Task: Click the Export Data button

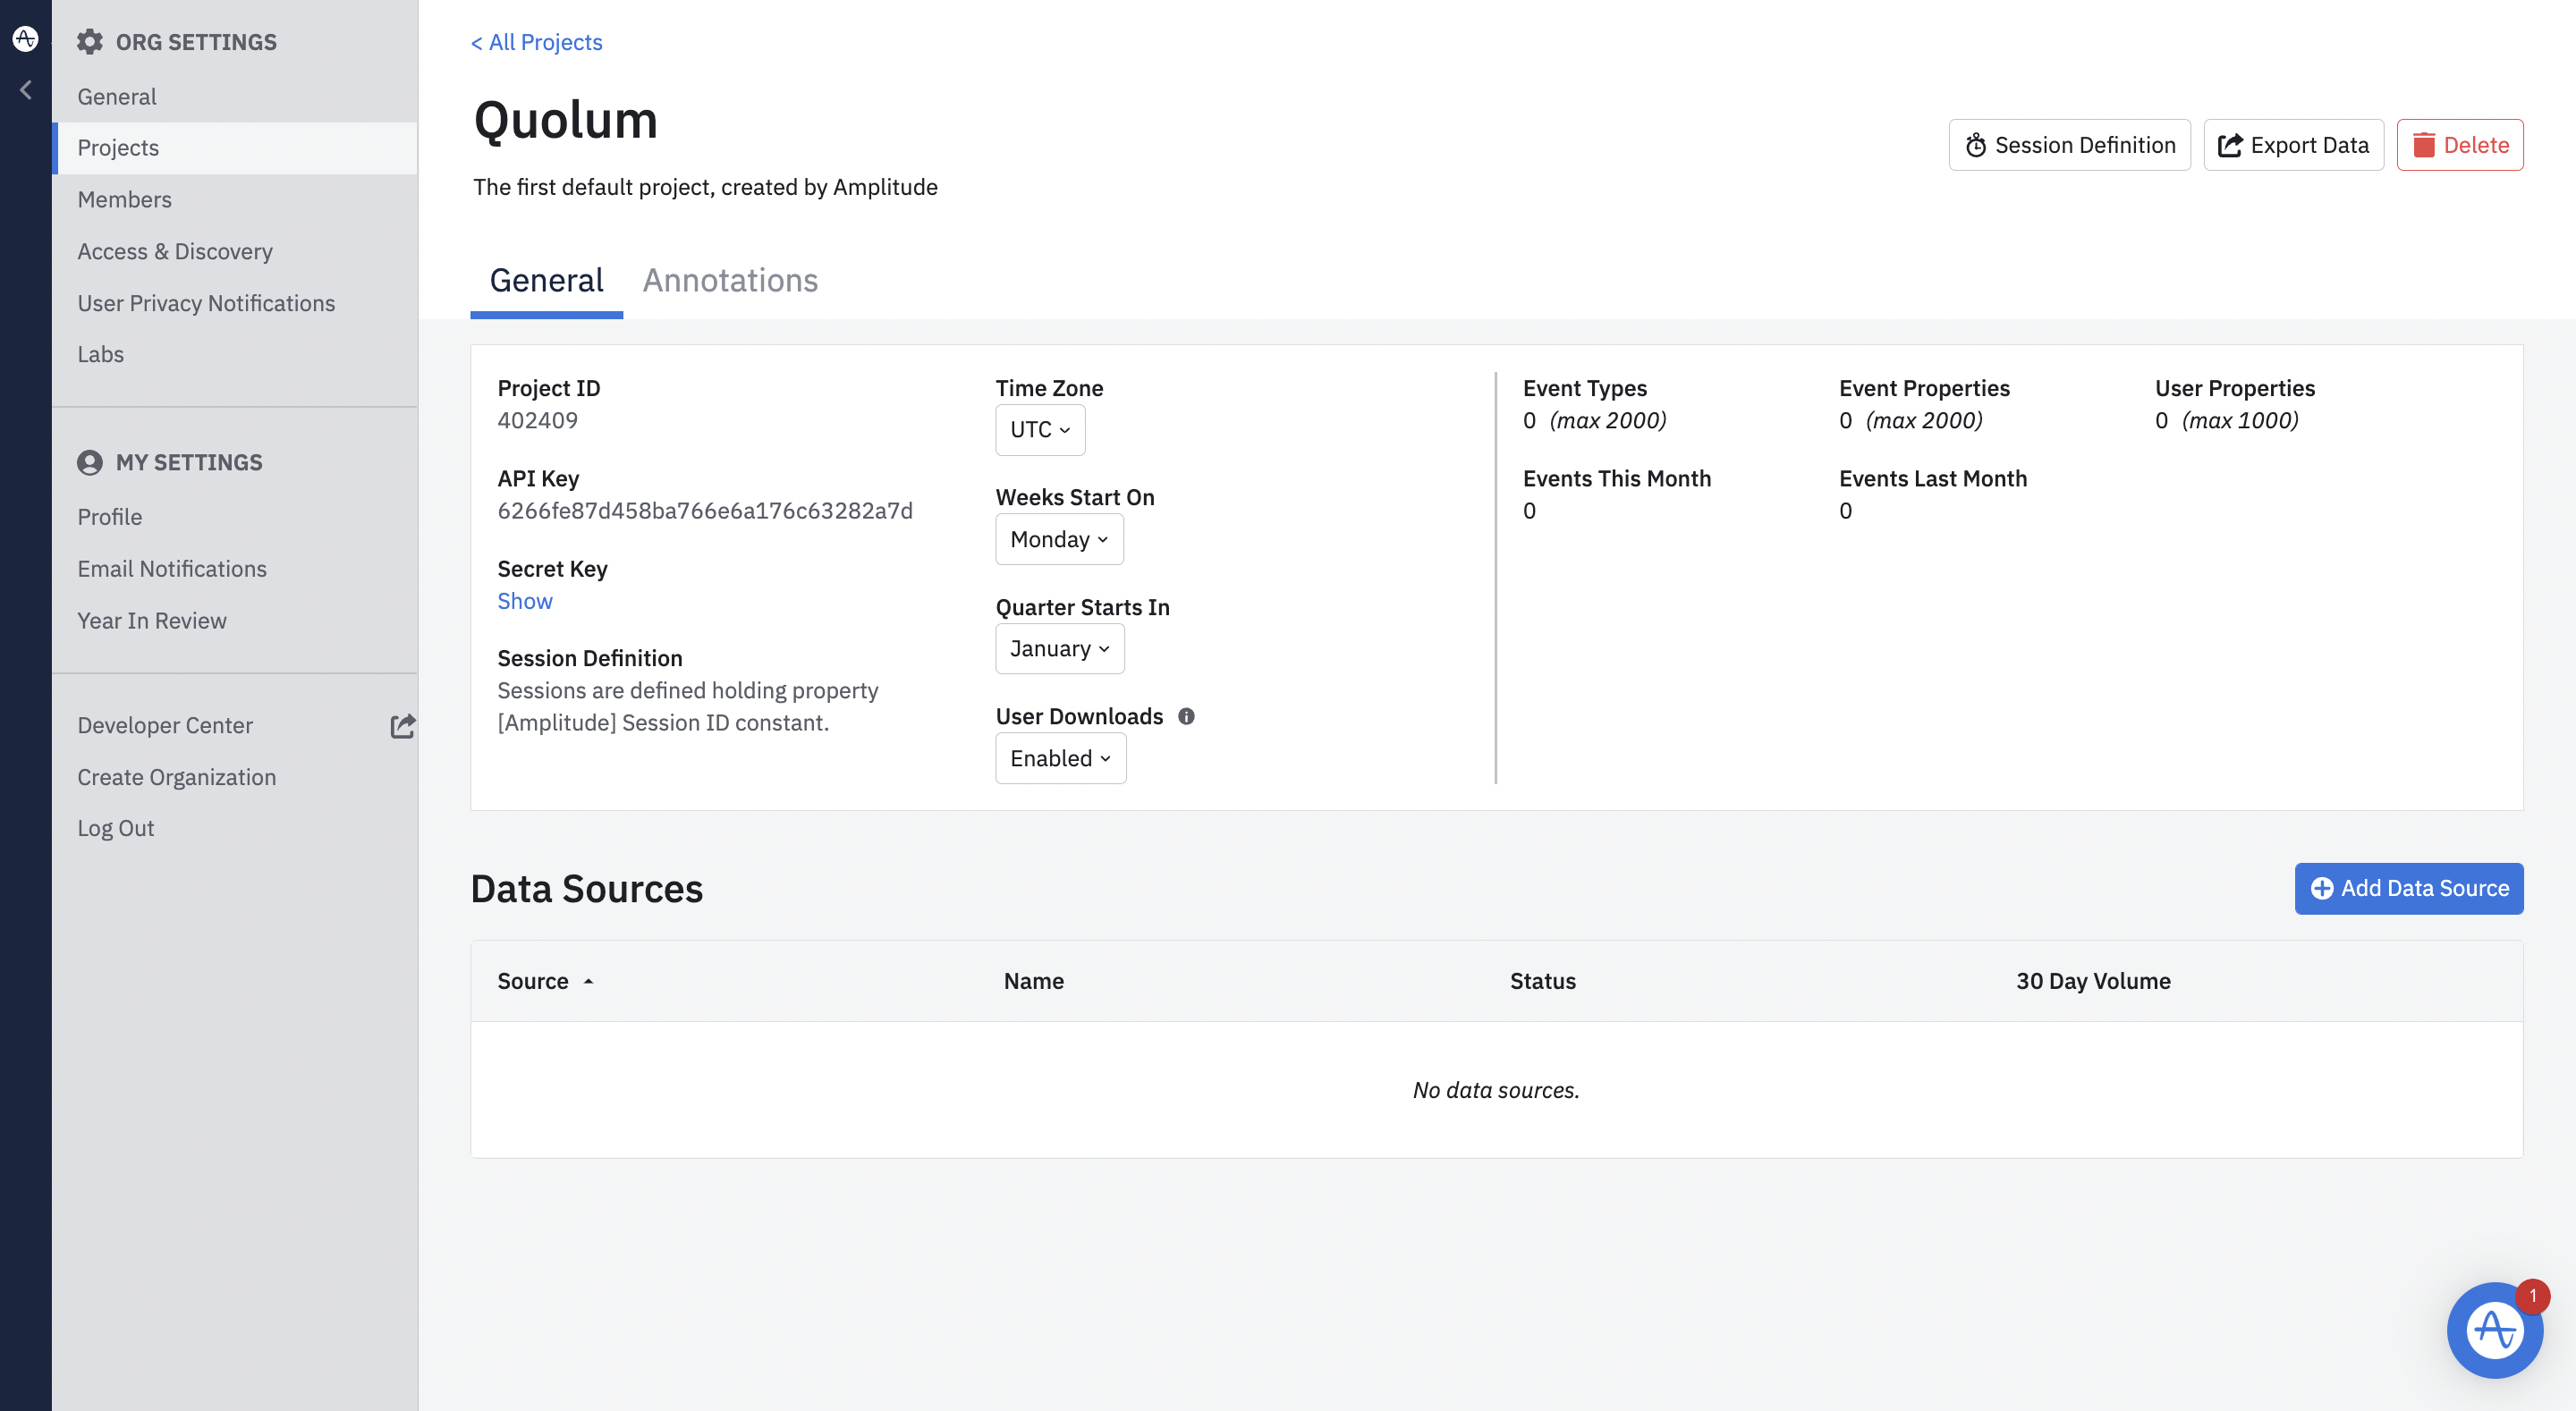Action: point(2293,145)
